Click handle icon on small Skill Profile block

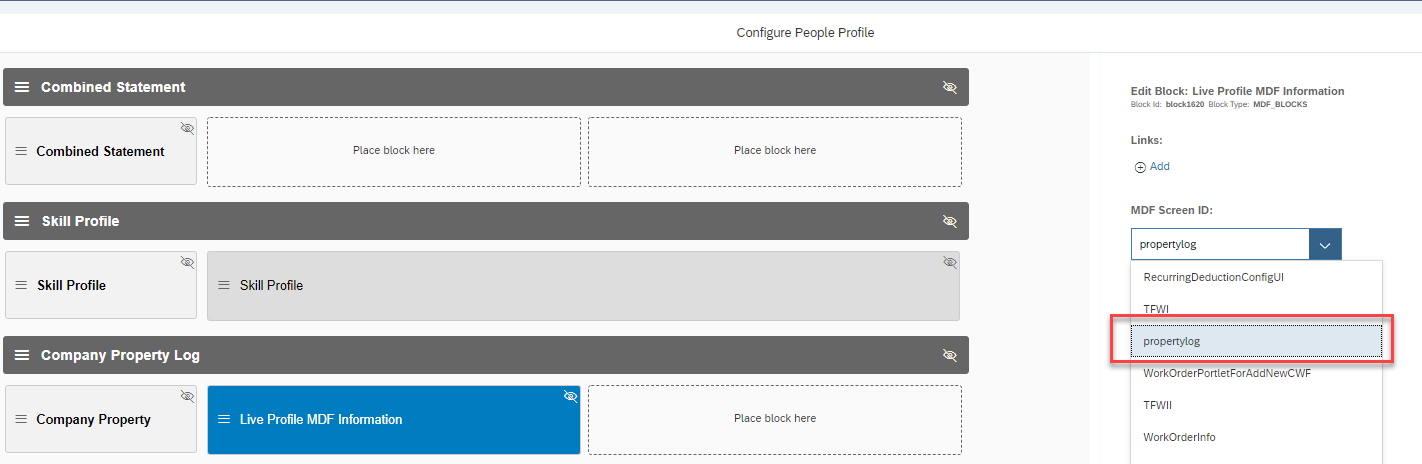pyautogui.click(x=21, y=285)
